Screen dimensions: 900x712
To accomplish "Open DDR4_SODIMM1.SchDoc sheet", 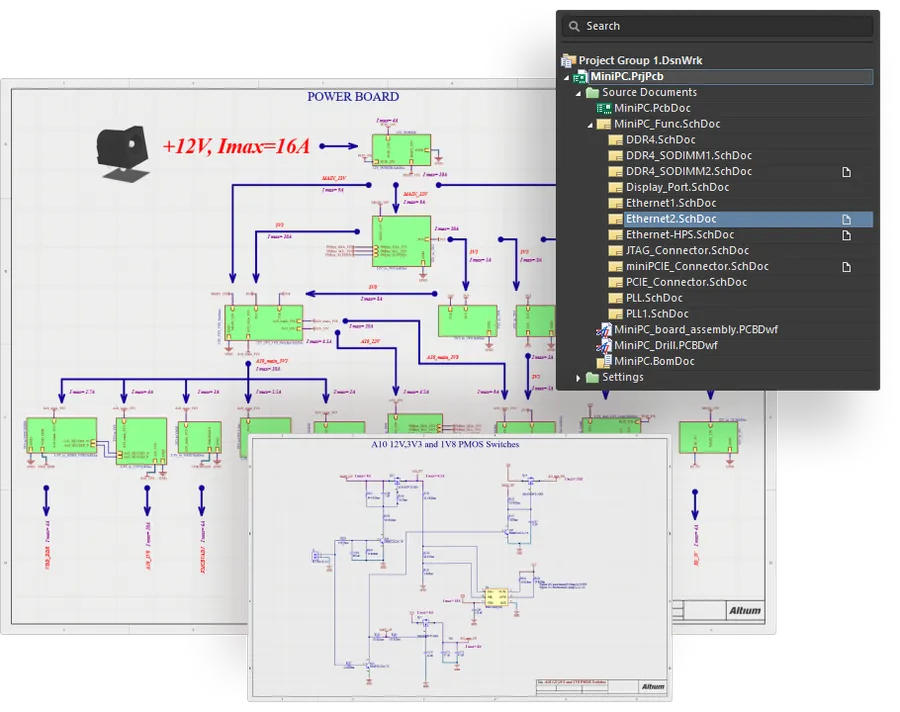I will coord(689,156).
